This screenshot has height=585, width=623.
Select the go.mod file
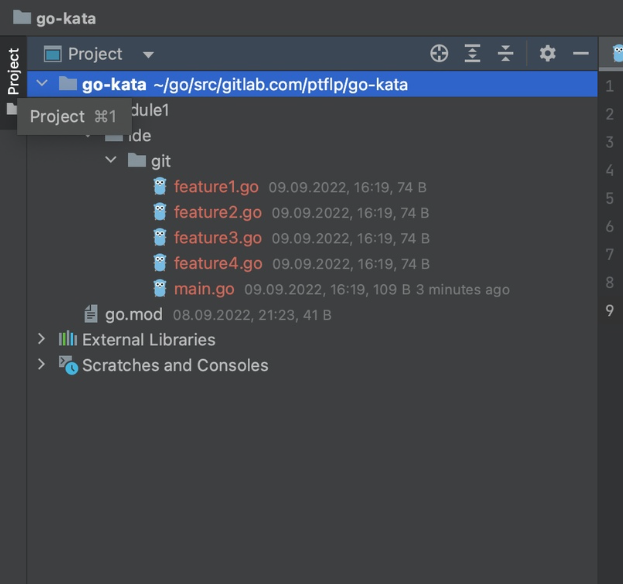(x=133, y=314)
